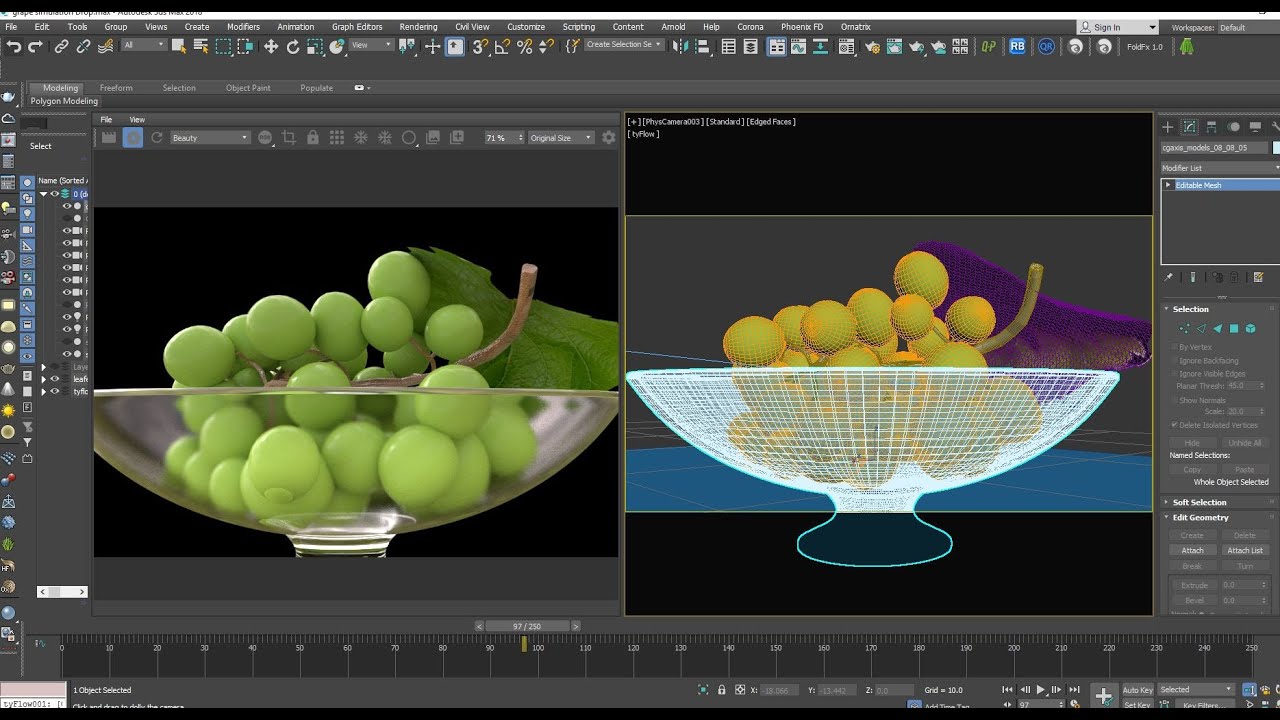
Task: Open the Graph Editors menu
Action: point(357,27)
